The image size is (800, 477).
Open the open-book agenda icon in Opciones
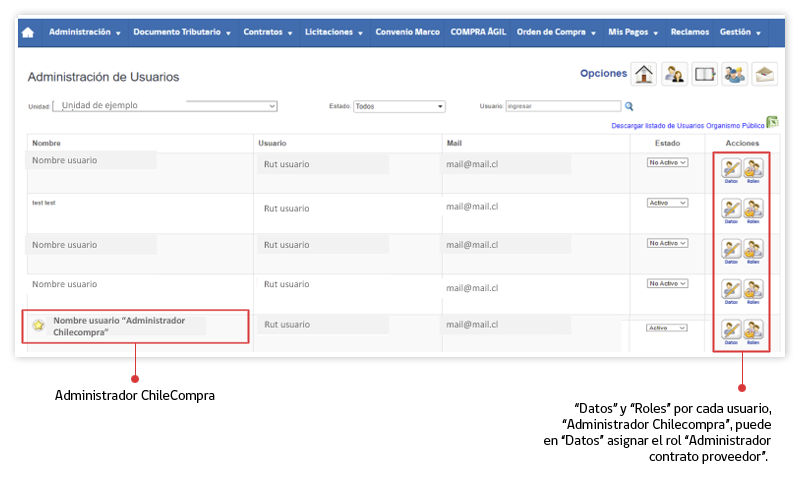pyautogui.click(x=704, y=74)
